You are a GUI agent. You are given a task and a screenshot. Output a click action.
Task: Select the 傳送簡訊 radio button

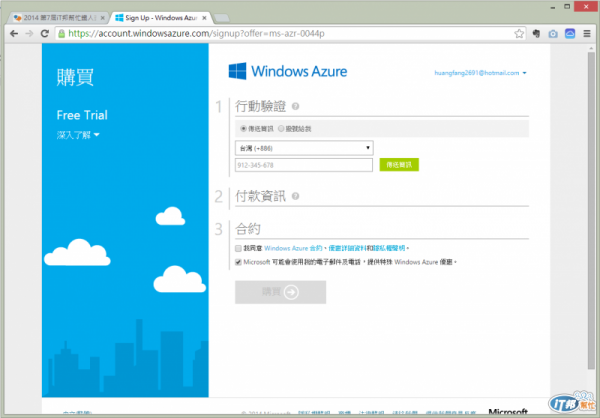(243, 129)
